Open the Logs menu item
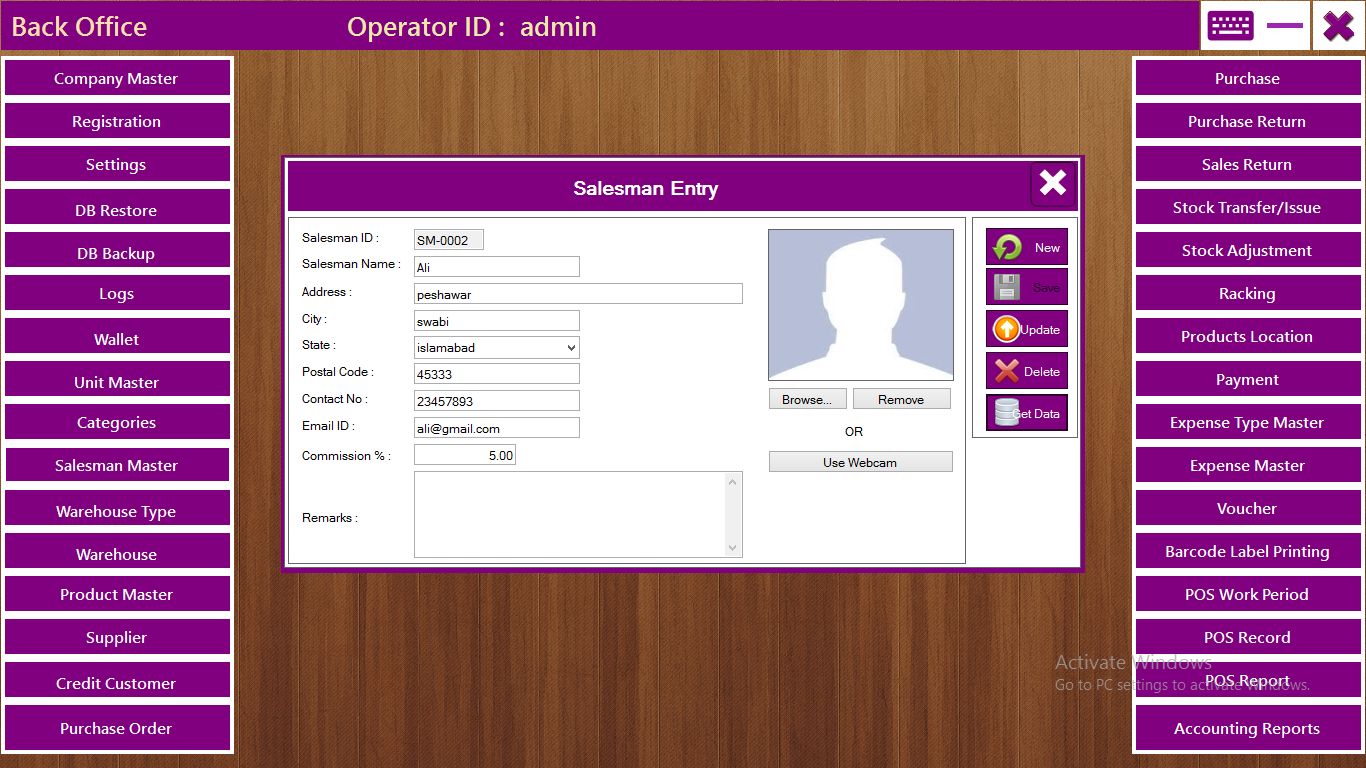 (117, 293)
